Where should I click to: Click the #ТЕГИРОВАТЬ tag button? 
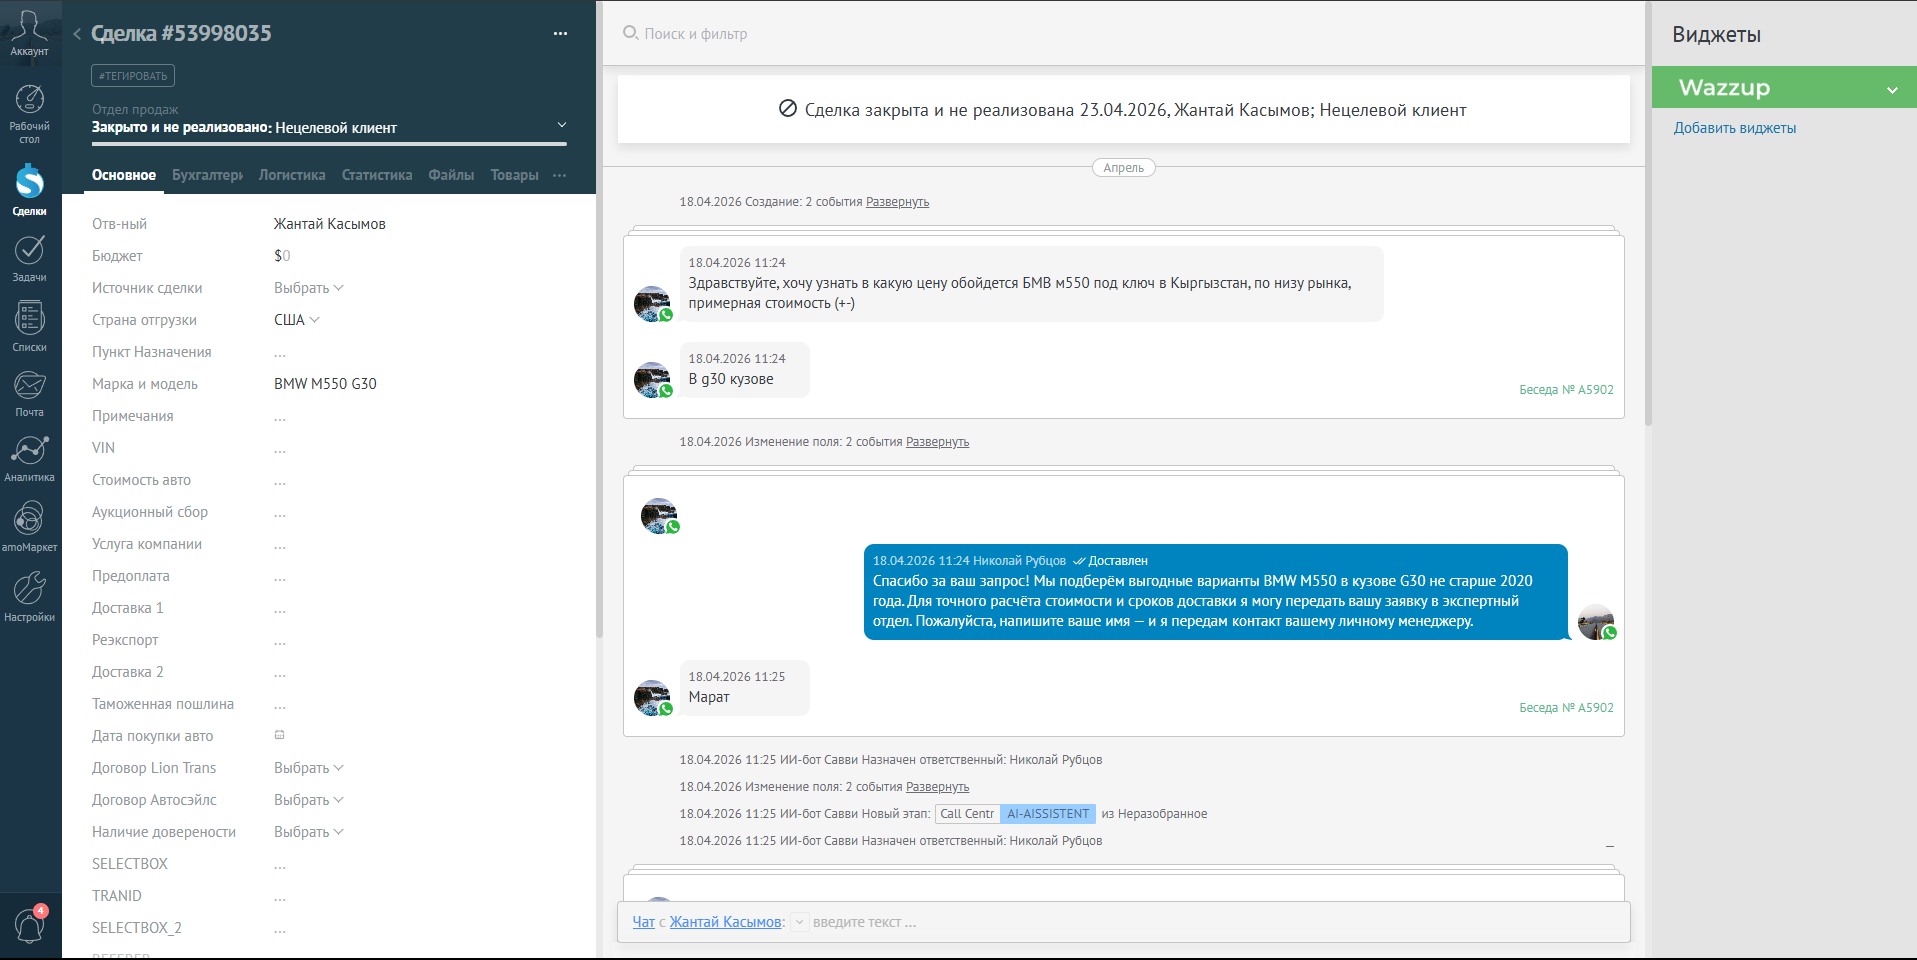133,76
